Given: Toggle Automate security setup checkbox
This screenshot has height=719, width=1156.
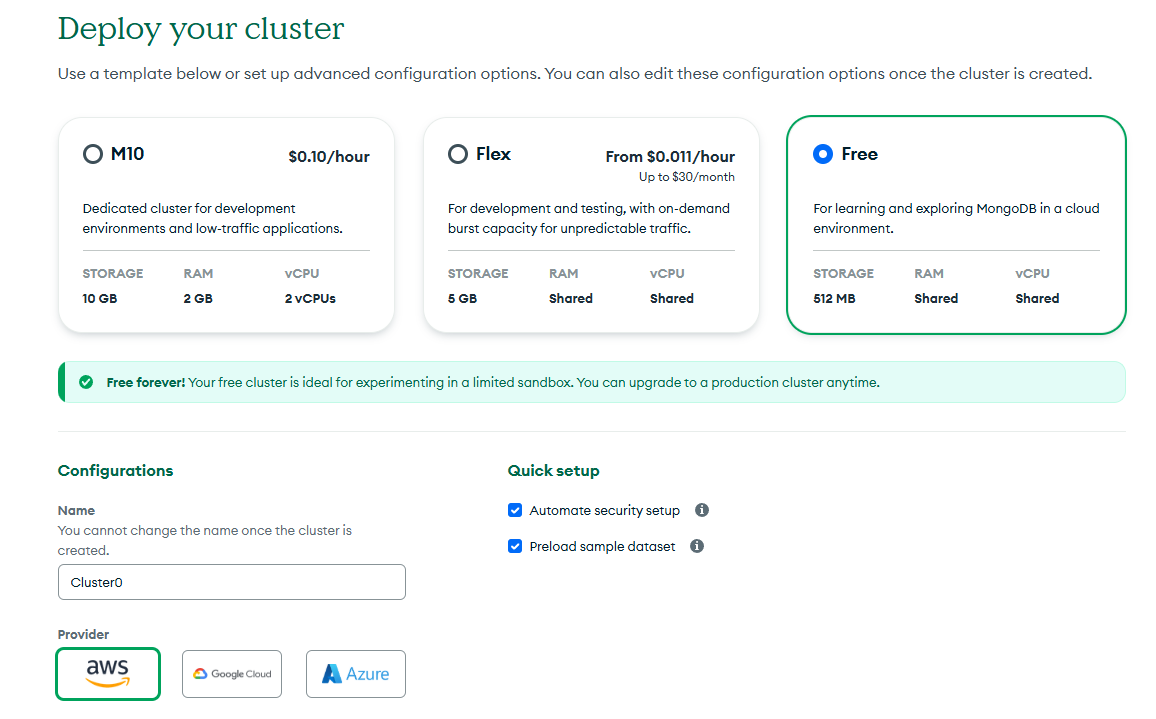Looking at the screenshot, I should click(x=515, y=510).
